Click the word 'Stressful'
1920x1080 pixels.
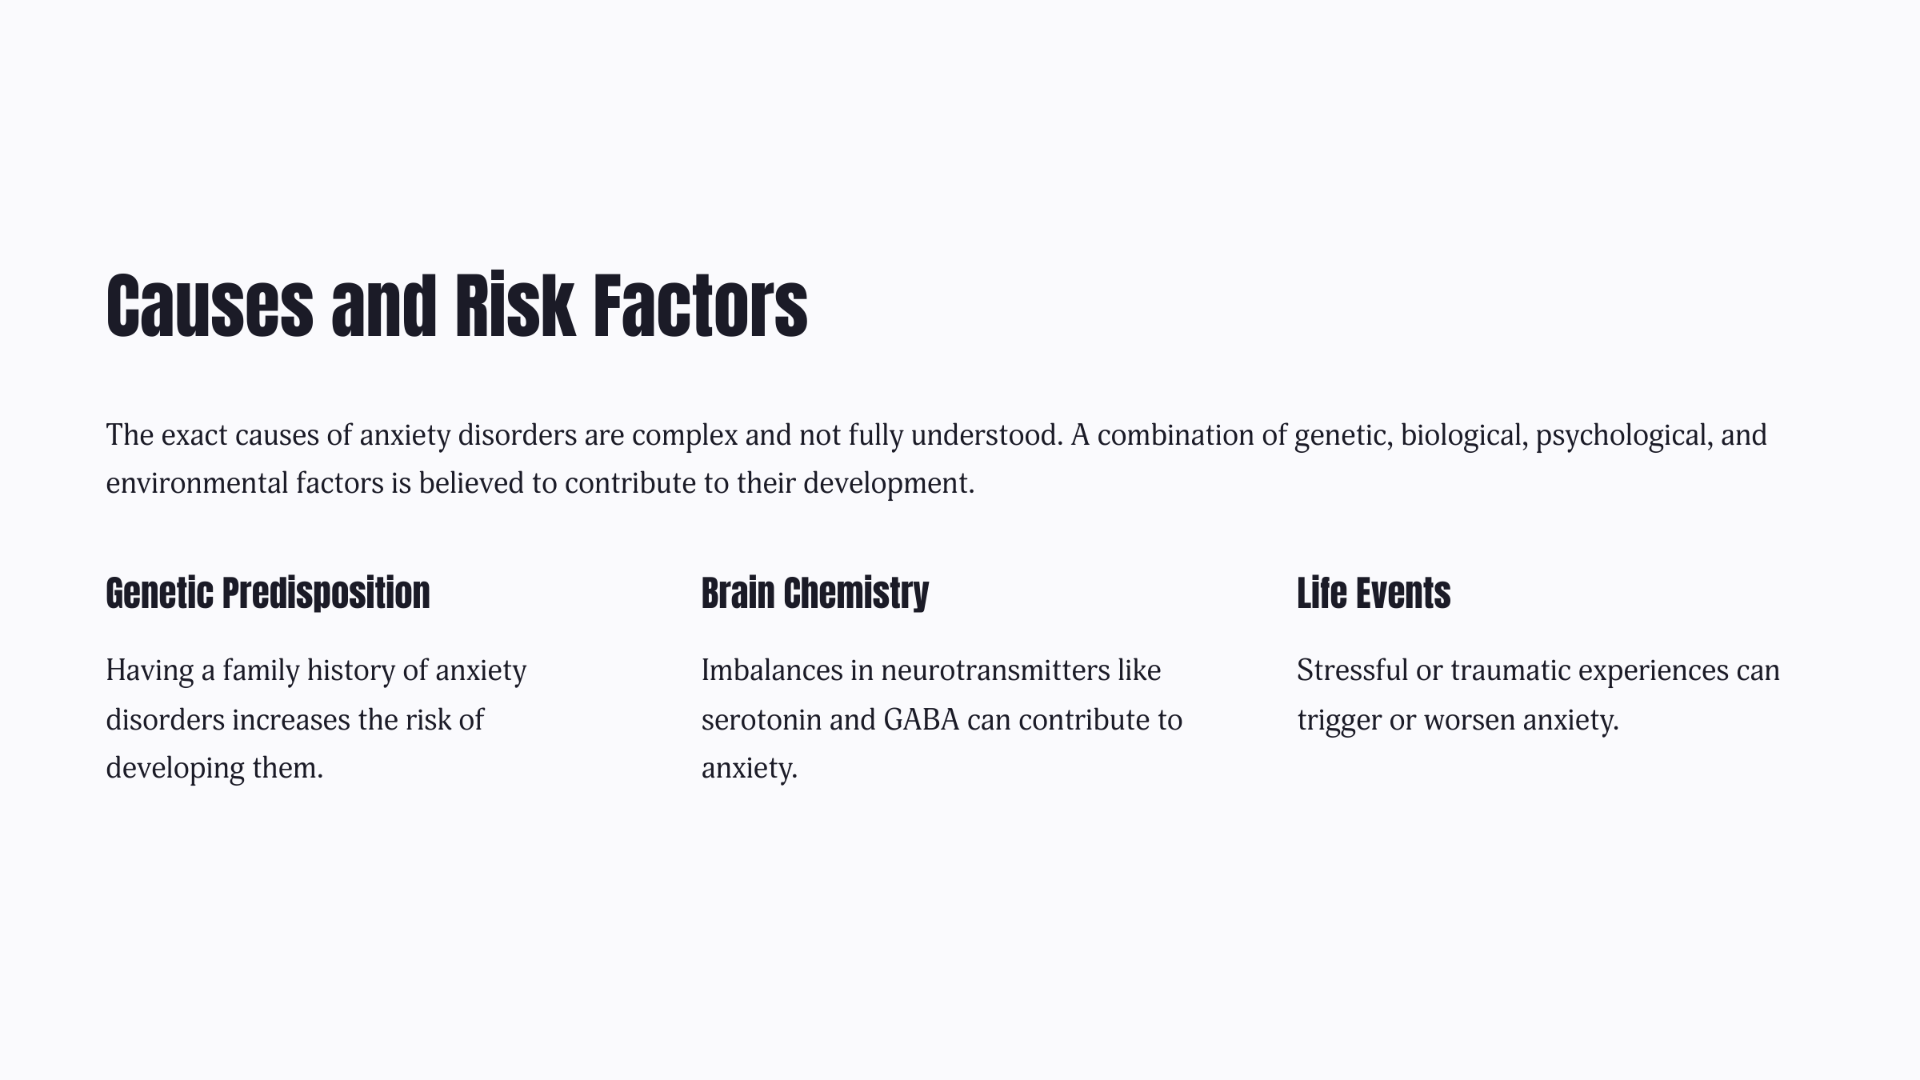[x=1352, y=671]
